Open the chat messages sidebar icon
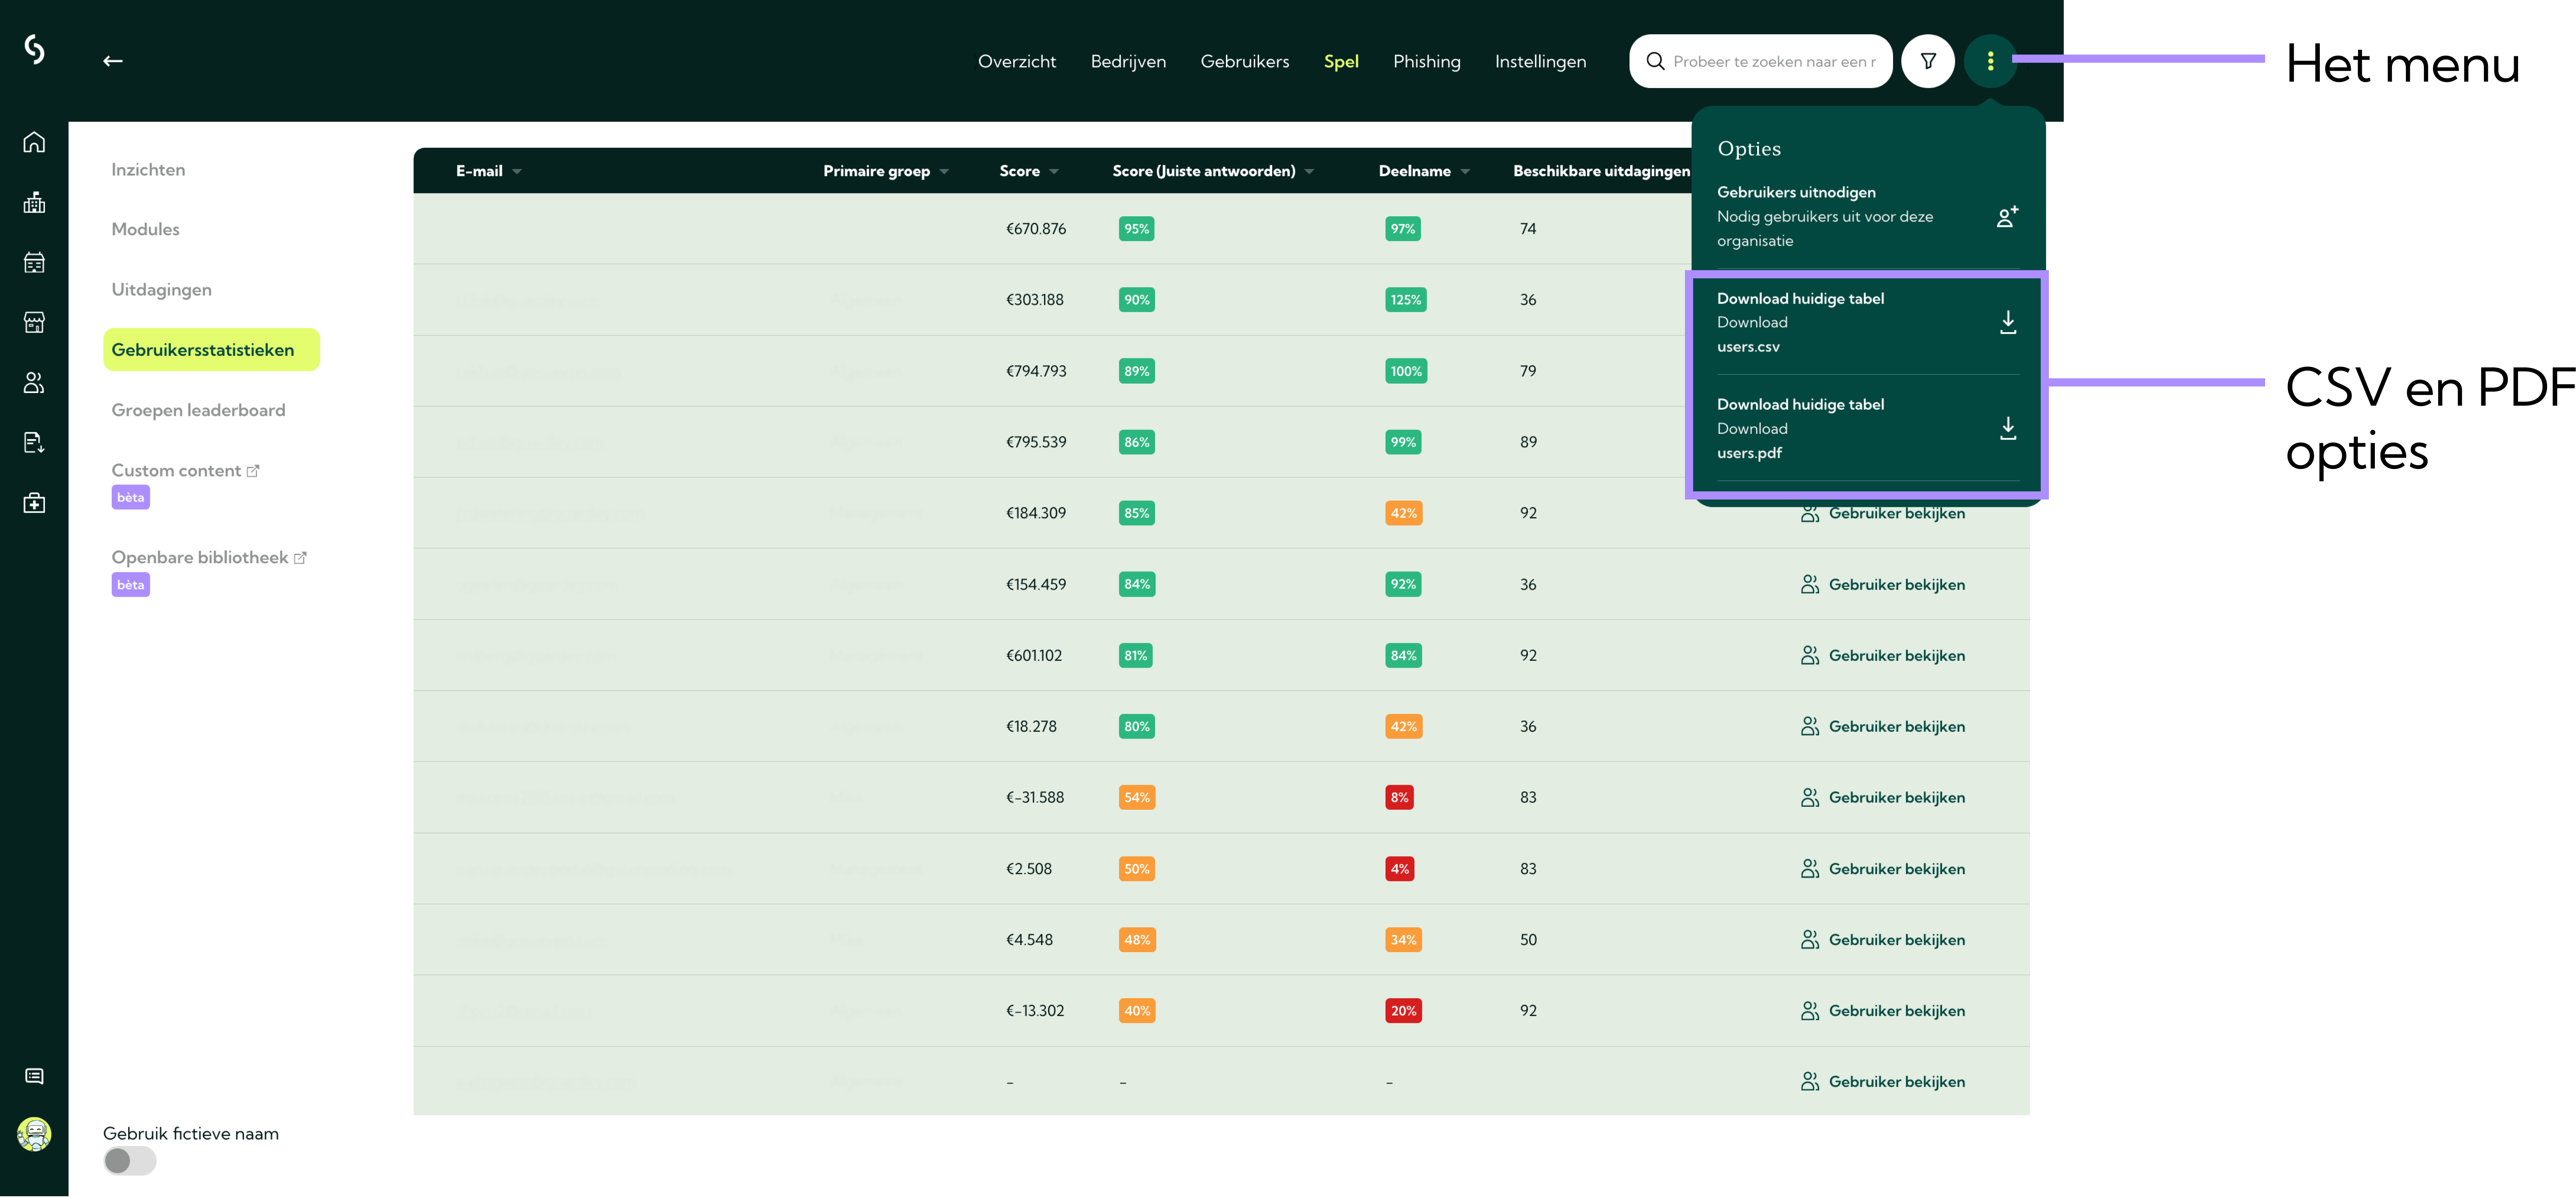 click(34, 1076)
